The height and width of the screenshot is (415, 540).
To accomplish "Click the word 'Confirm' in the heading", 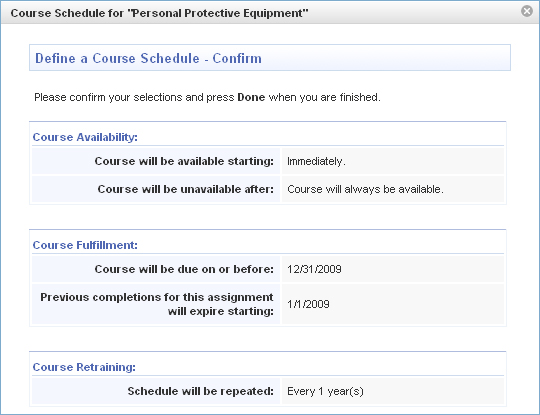I will [x=237, y=58].
